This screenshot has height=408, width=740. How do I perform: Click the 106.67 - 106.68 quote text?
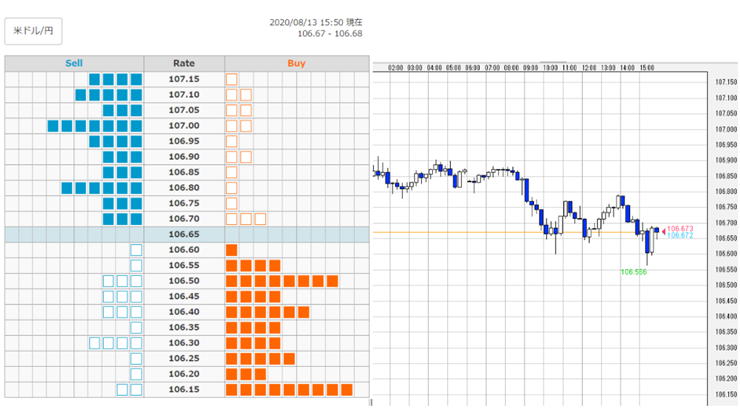[x=330, y=33]
